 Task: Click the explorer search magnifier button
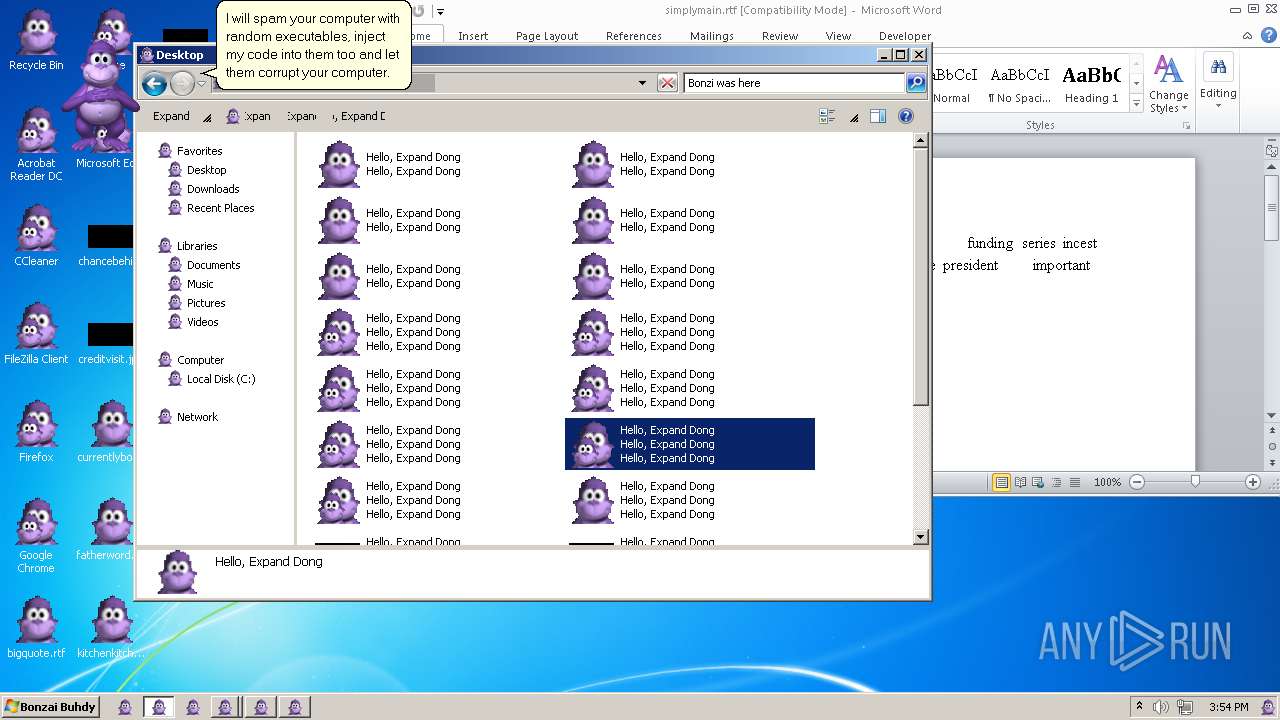click(x=916, y=83)
